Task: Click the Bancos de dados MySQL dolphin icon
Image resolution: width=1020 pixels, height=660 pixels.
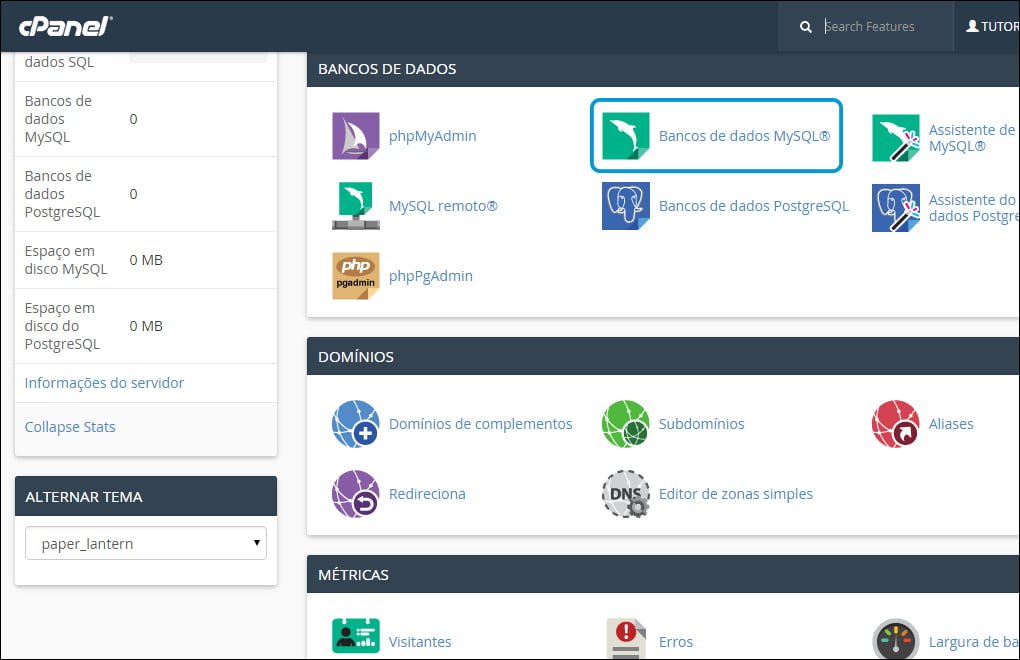Action: coord(626,136)
